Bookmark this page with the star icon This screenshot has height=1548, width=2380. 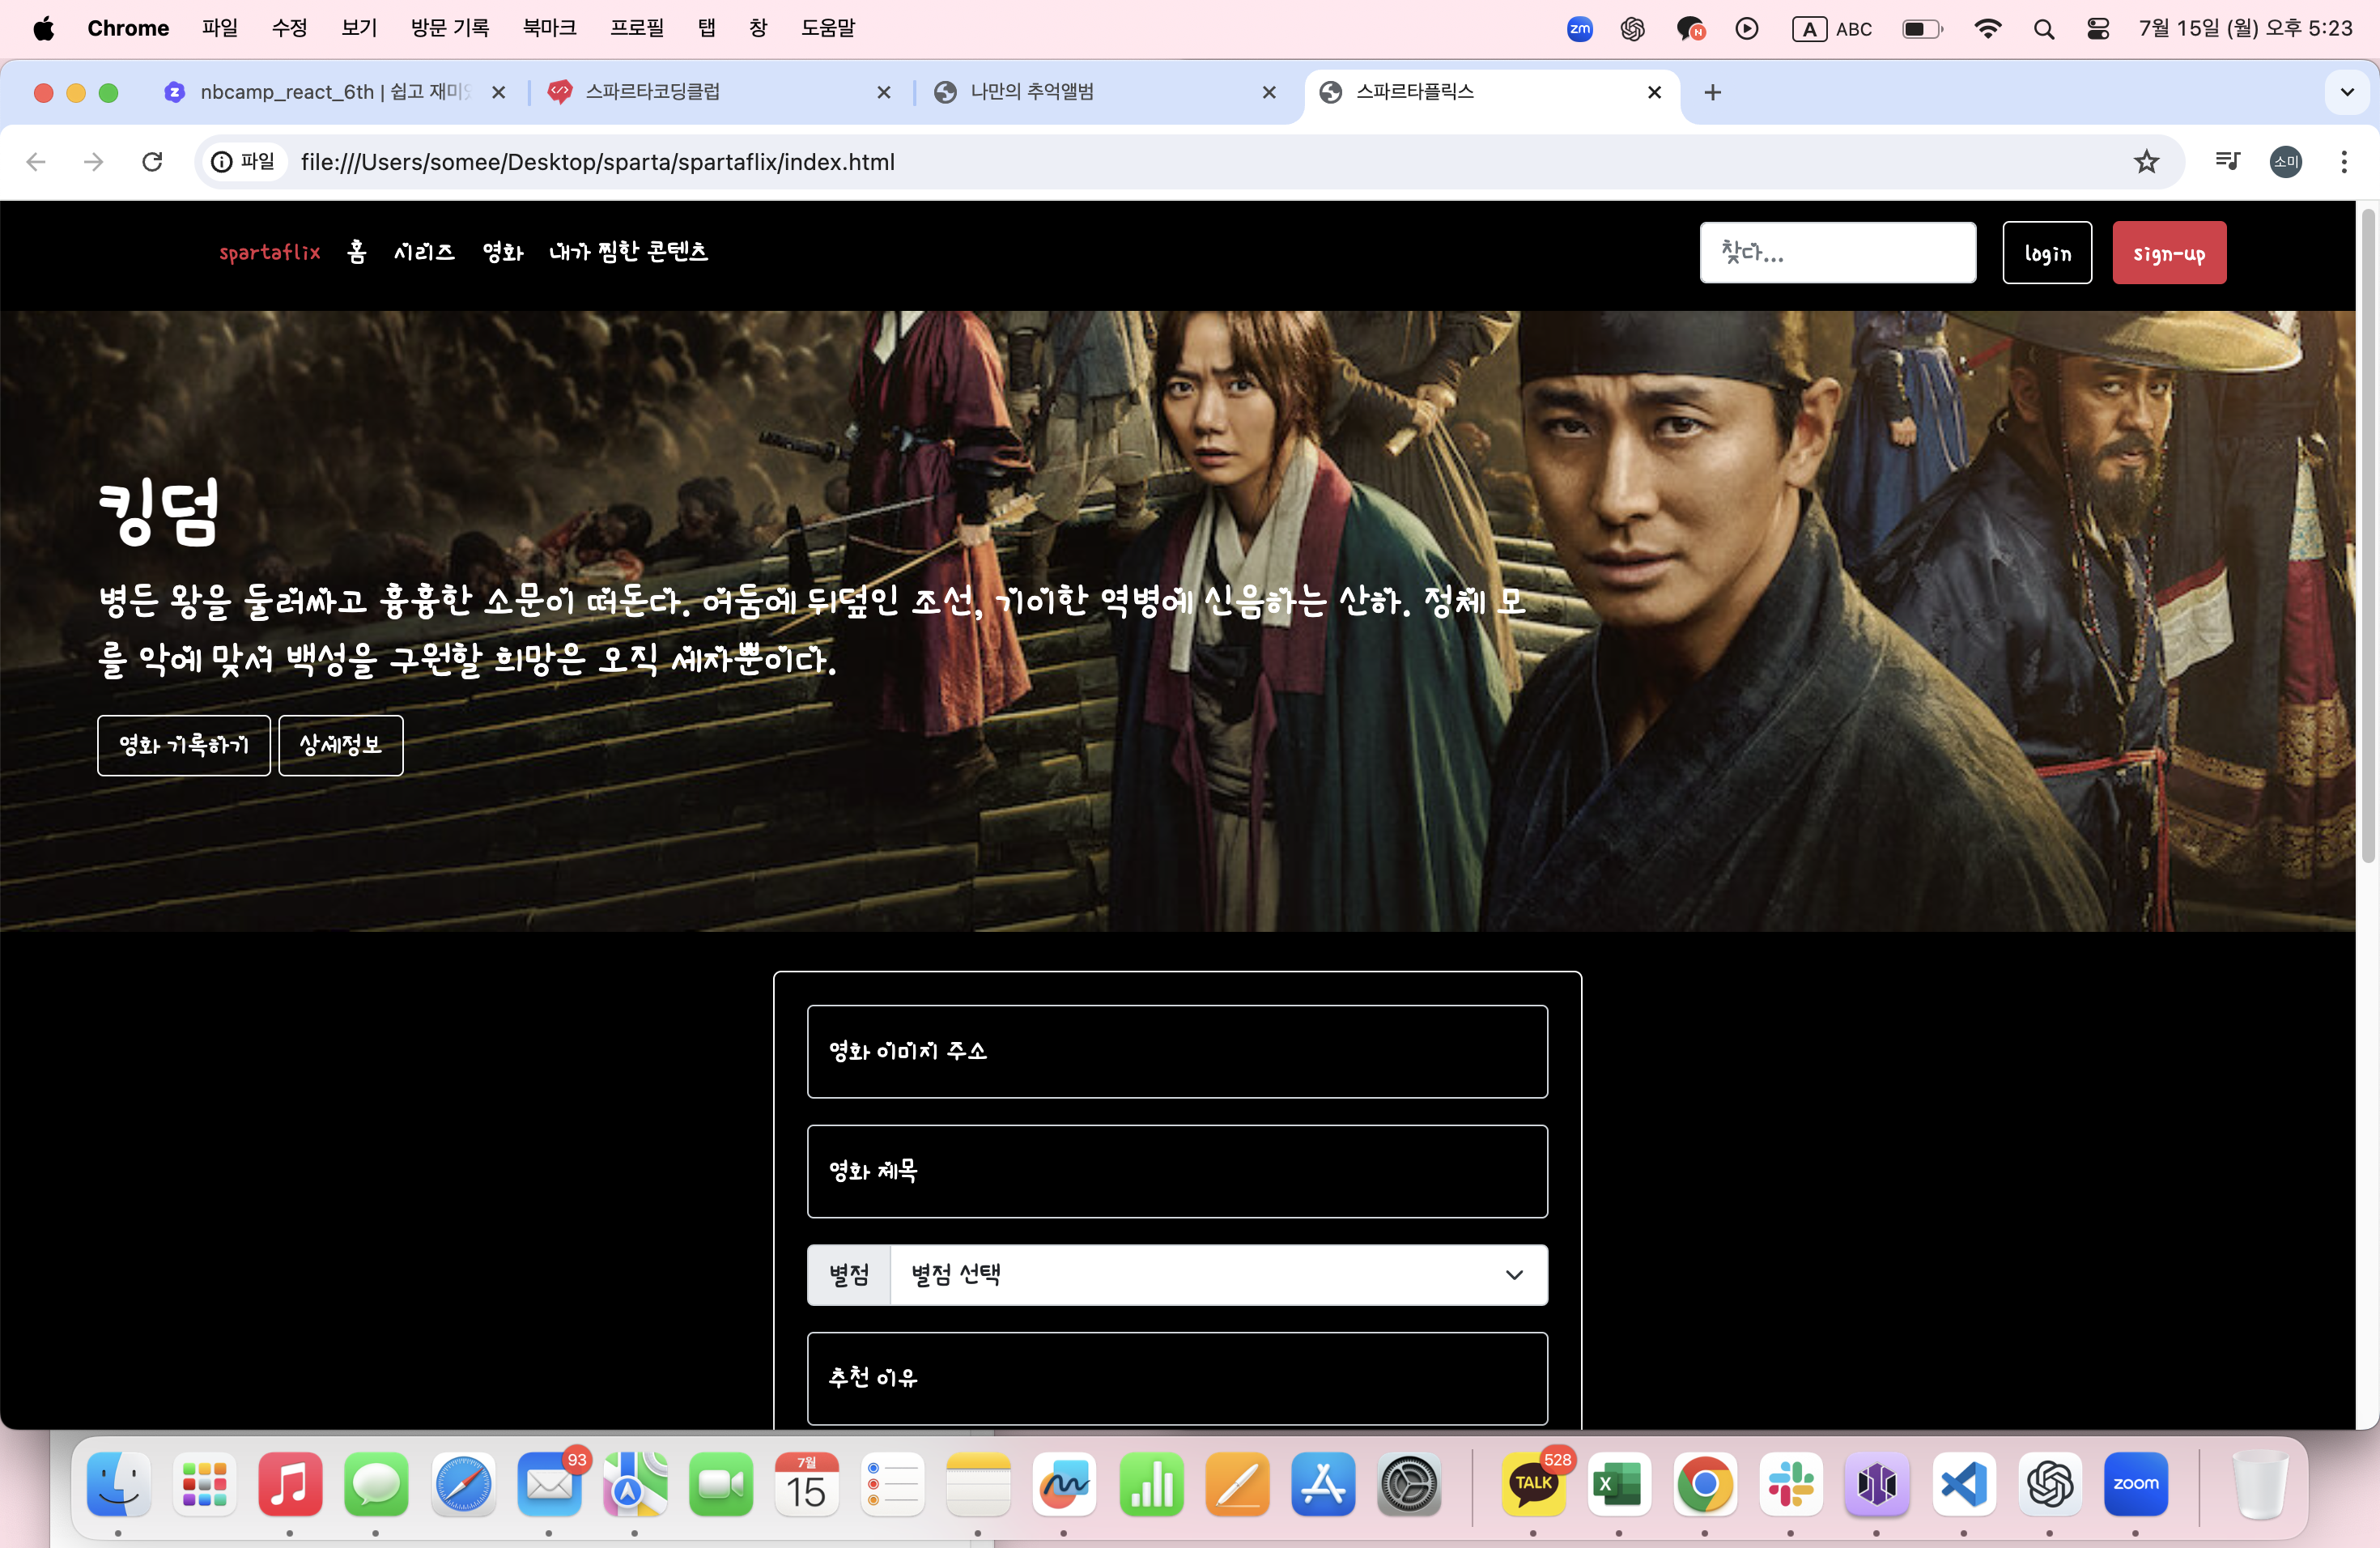pyautogui.click(x=2146, y=162)
